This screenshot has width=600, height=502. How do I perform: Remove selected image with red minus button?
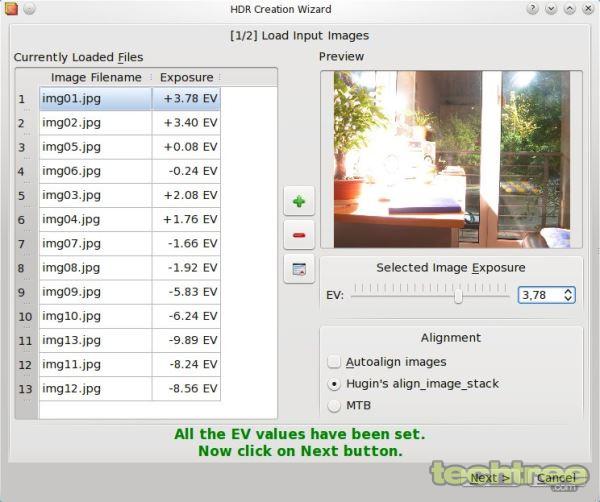[x=299, y=235]
